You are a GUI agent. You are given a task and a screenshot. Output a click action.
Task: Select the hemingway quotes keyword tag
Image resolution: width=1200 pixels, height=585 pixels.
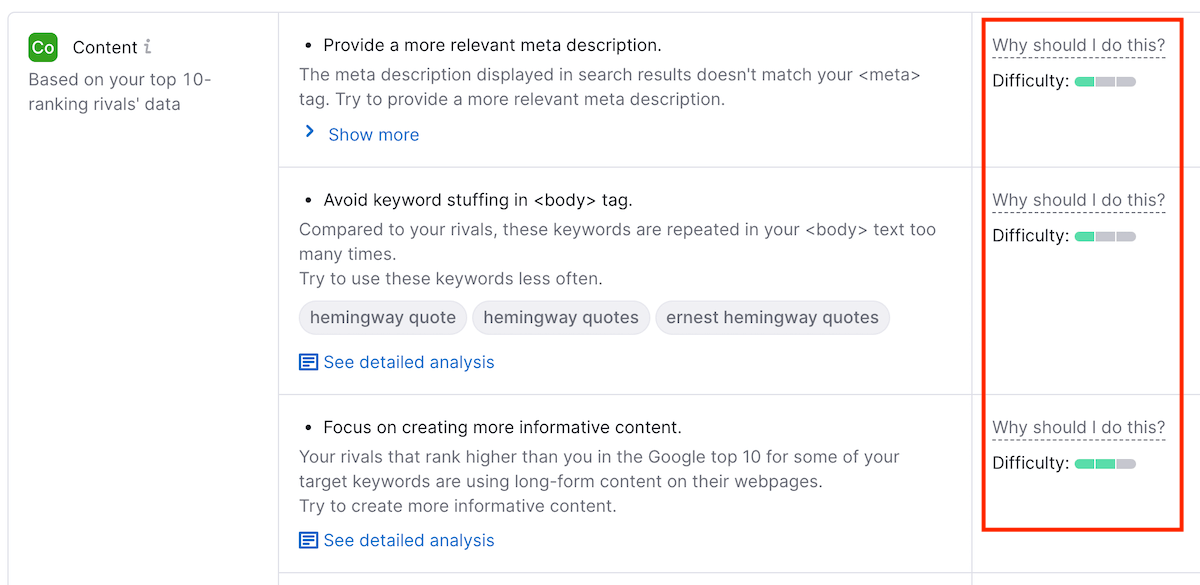coord(560,318)
